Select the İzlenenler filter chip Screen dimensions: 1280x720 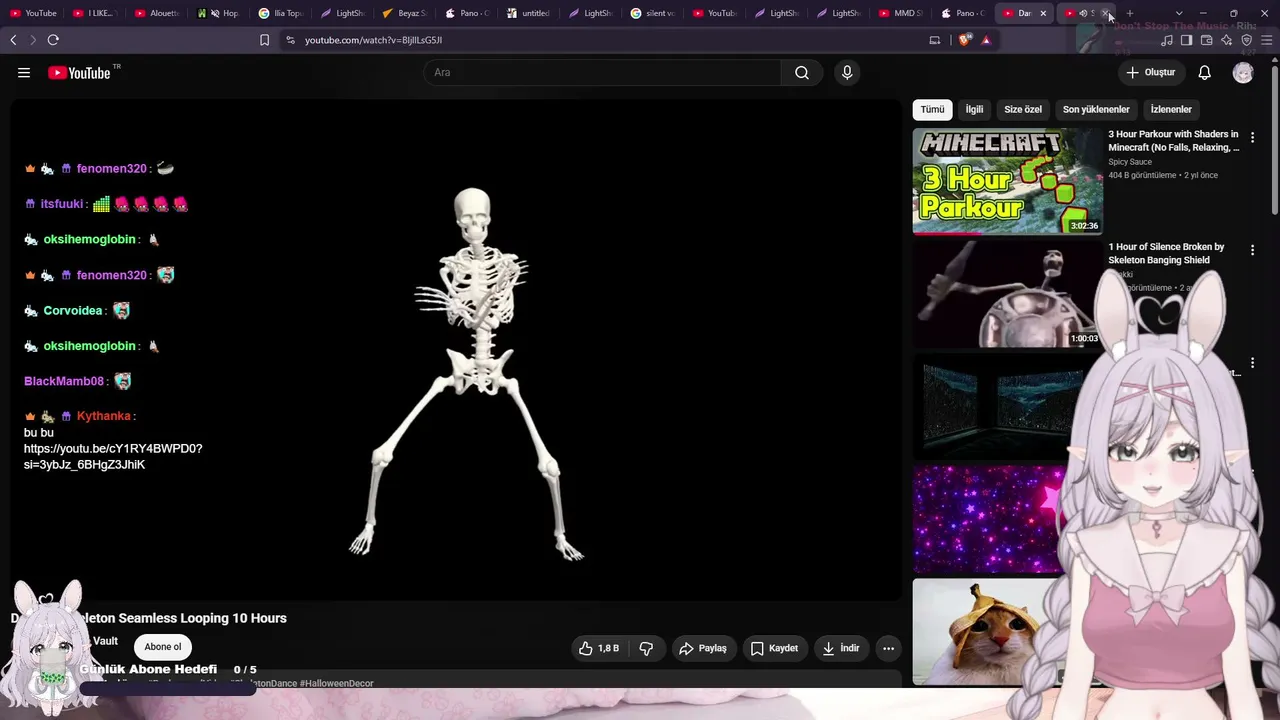(x=1171, y=109)
